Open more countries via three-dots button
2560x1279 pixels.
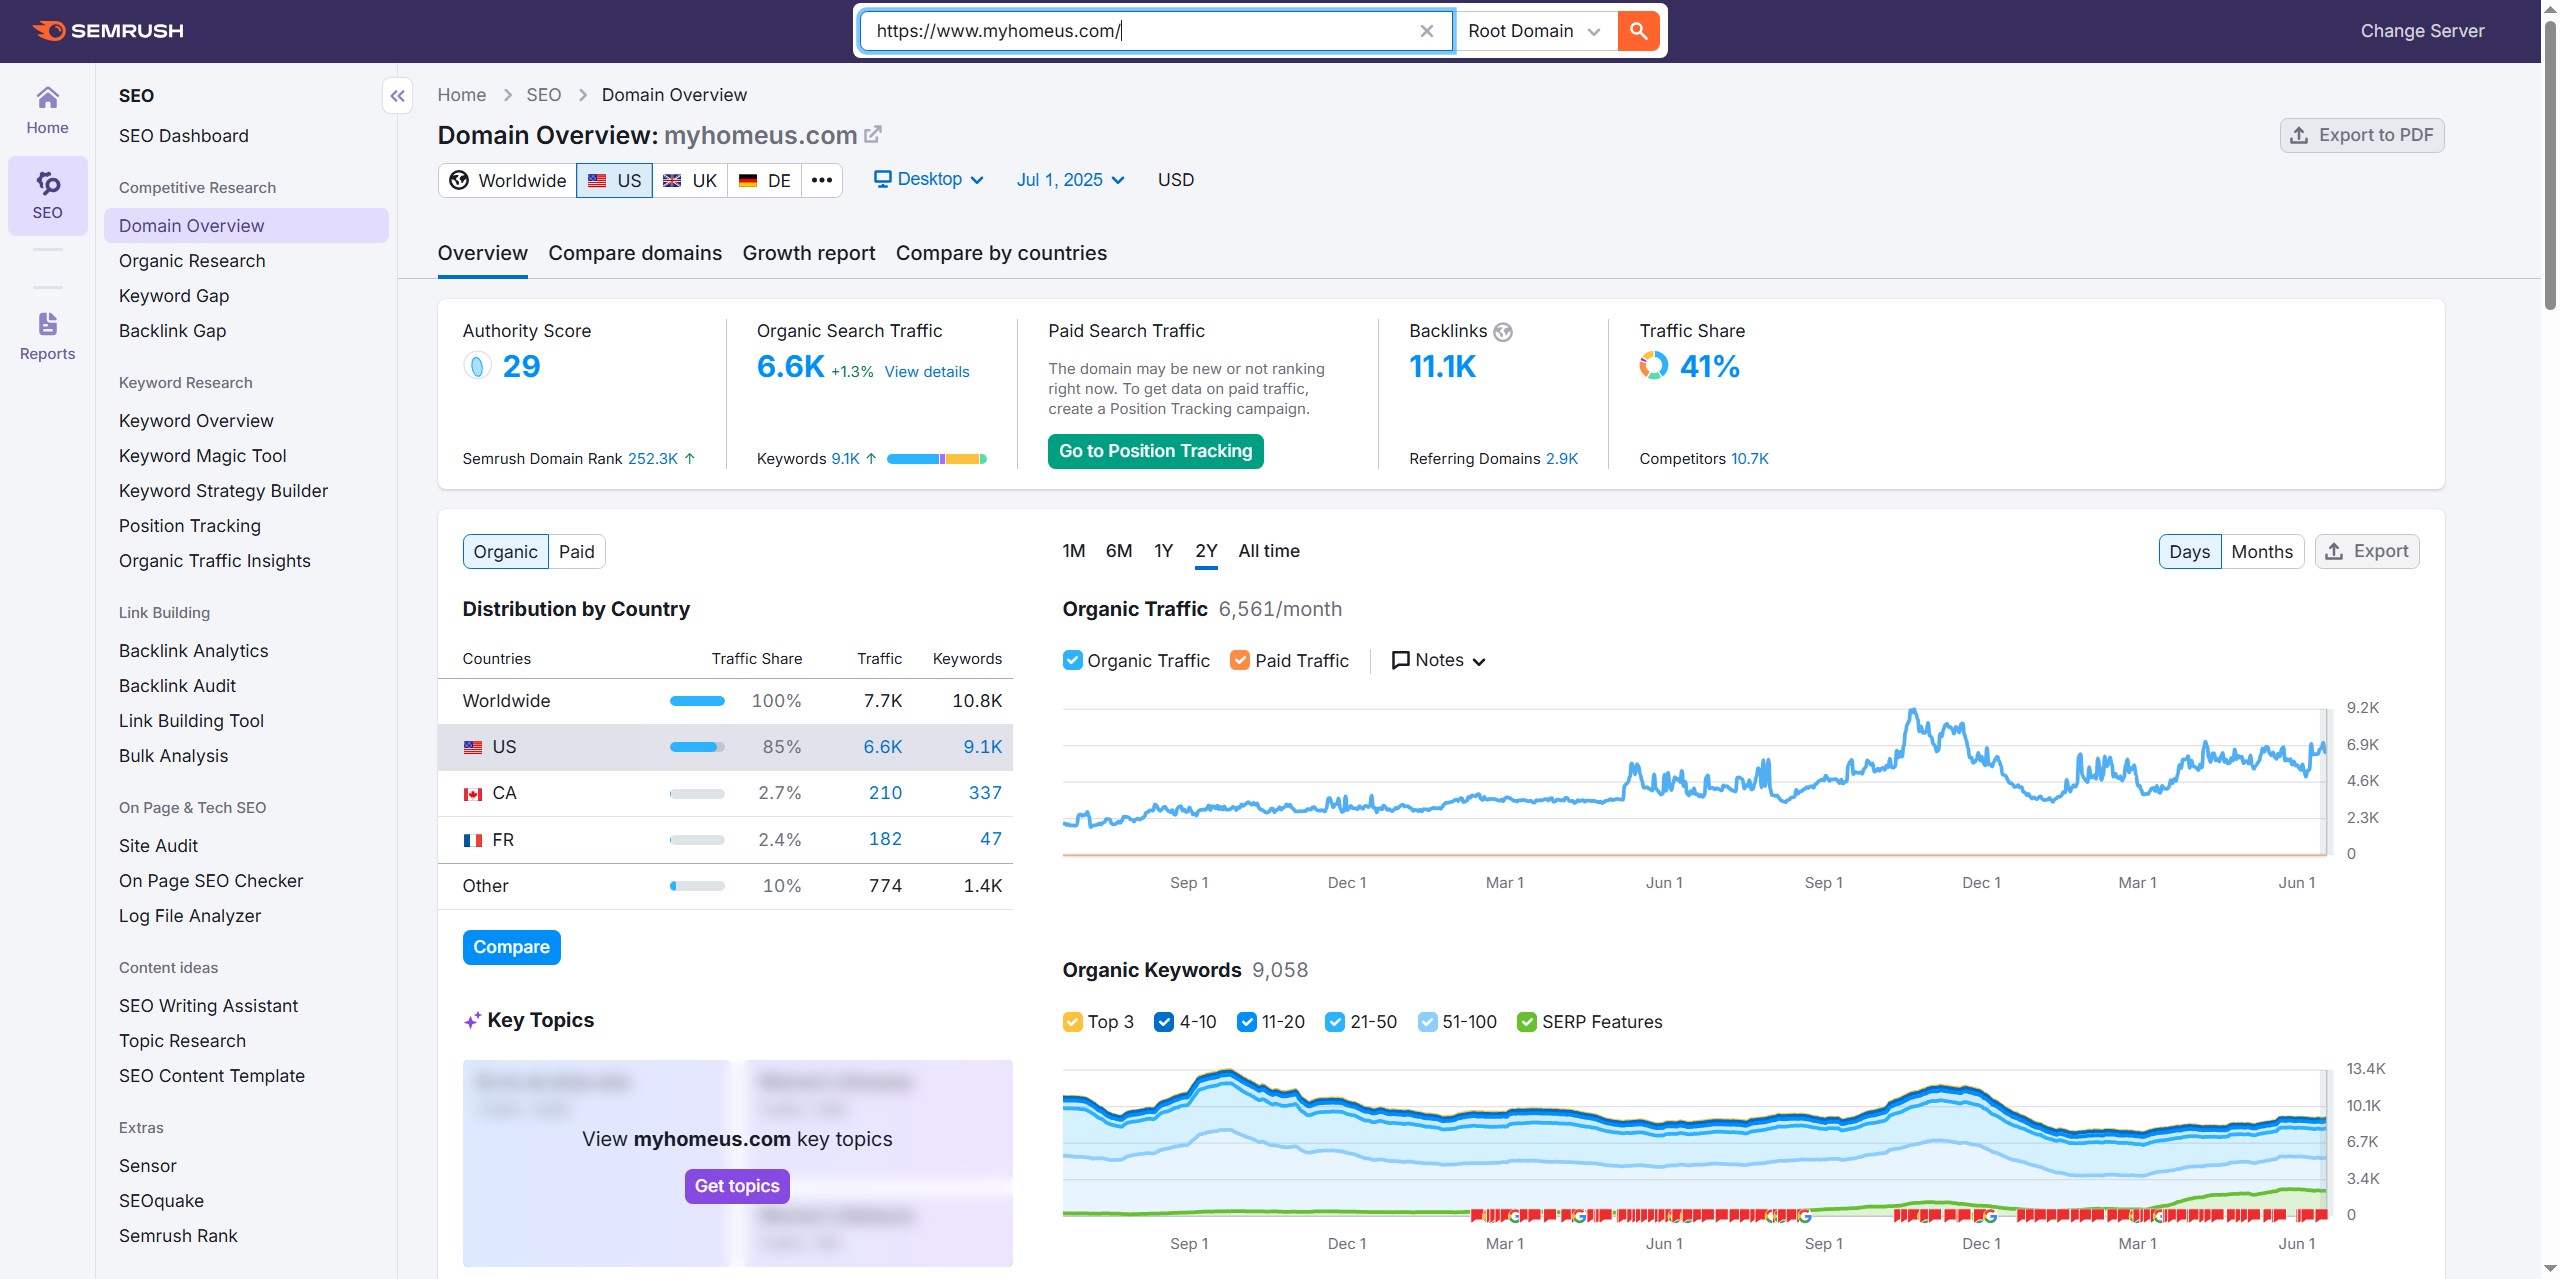[x=822, y=180]
